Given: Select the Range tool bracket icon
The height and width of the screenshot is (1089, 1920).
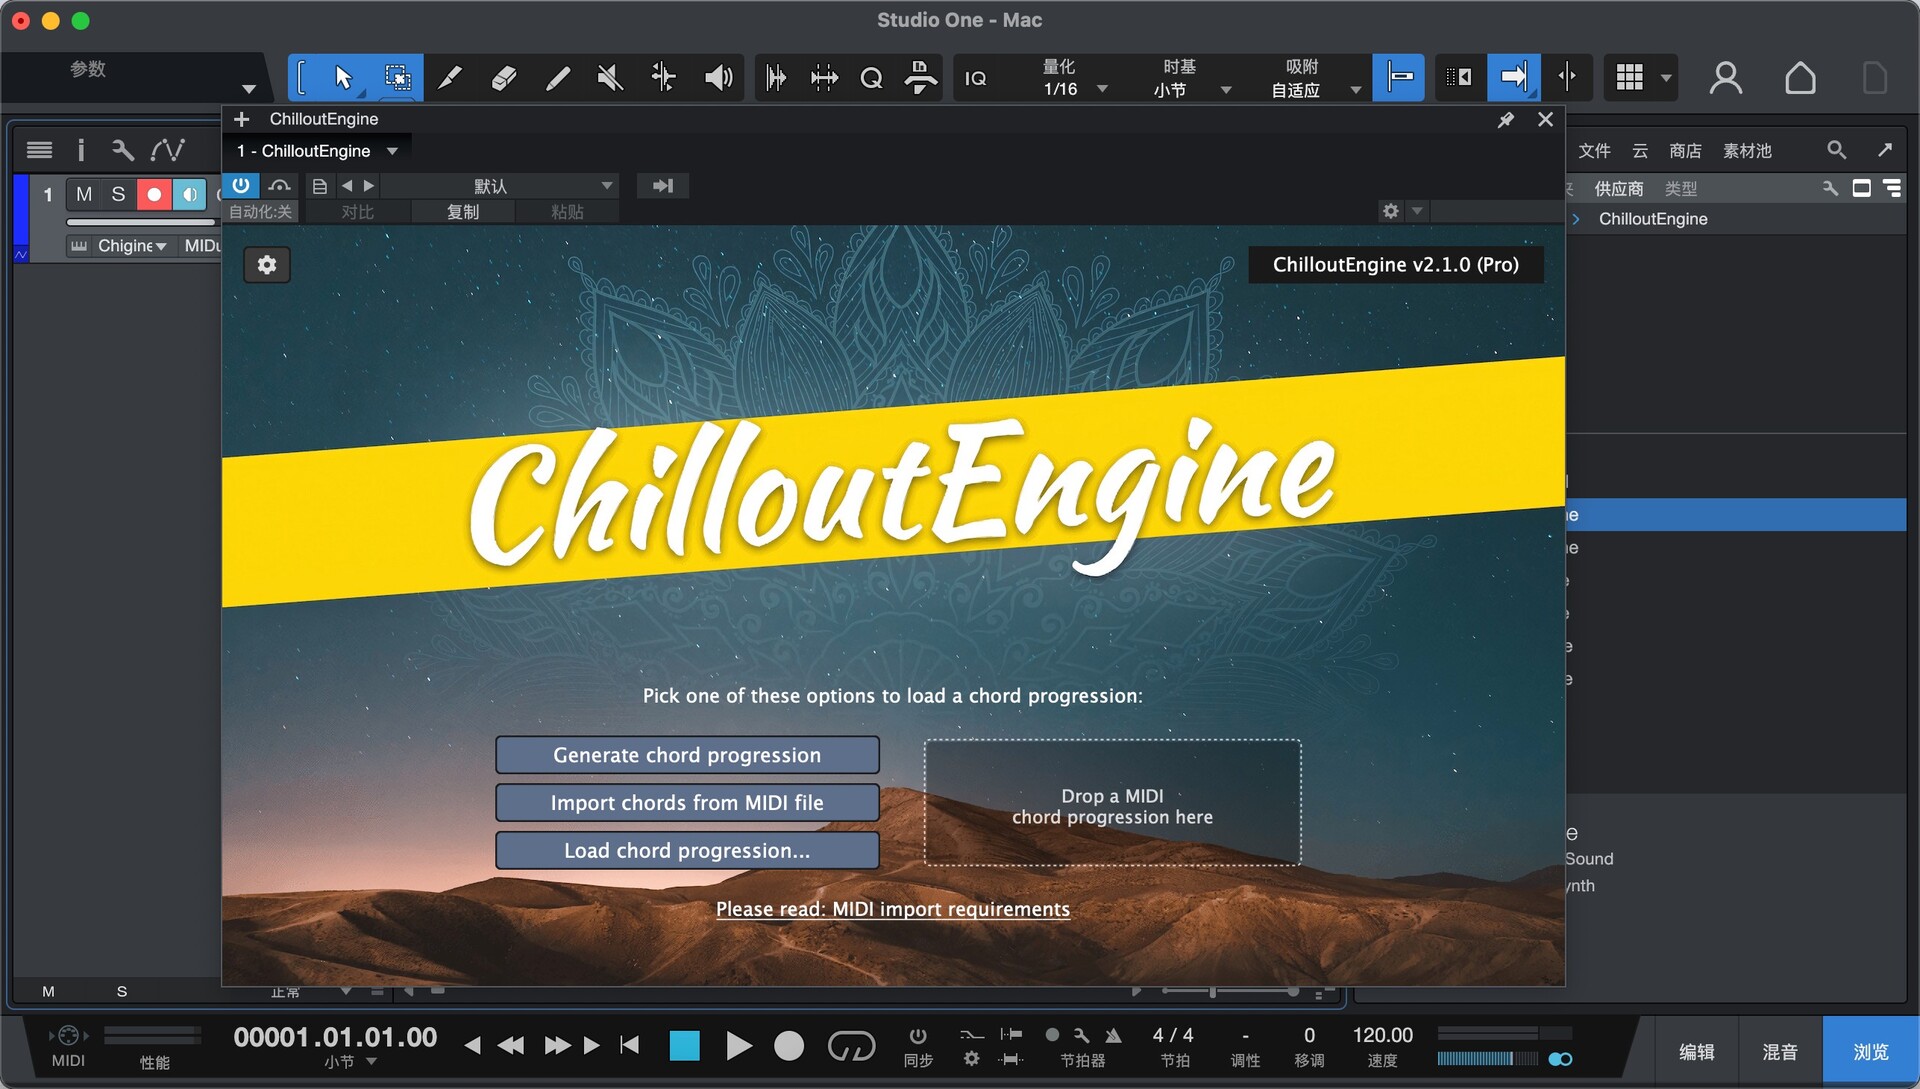Looking at the screenshot, I should 303,77.
